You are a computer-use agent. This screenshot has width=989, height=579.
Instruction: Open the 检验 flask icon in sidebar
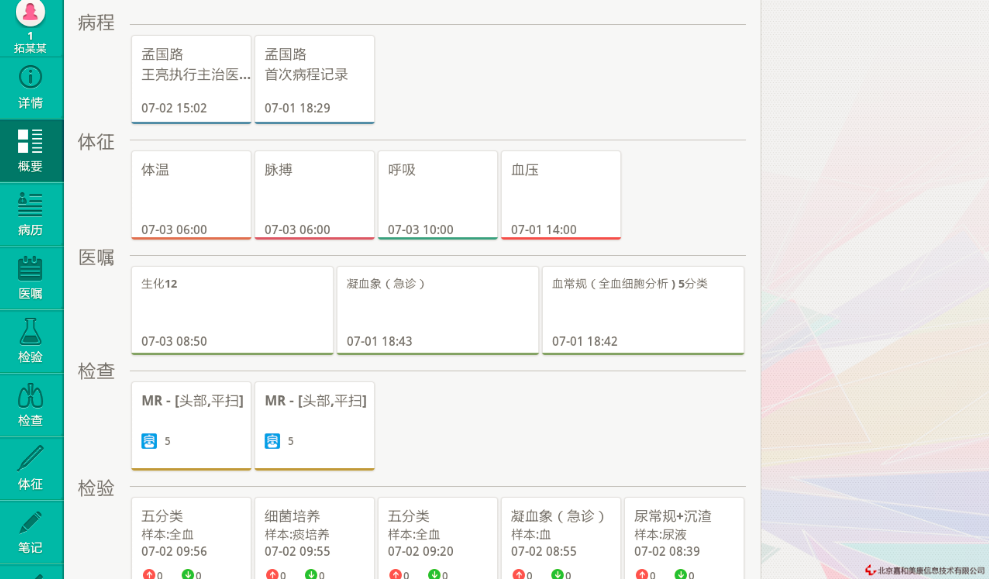(31, 332)
